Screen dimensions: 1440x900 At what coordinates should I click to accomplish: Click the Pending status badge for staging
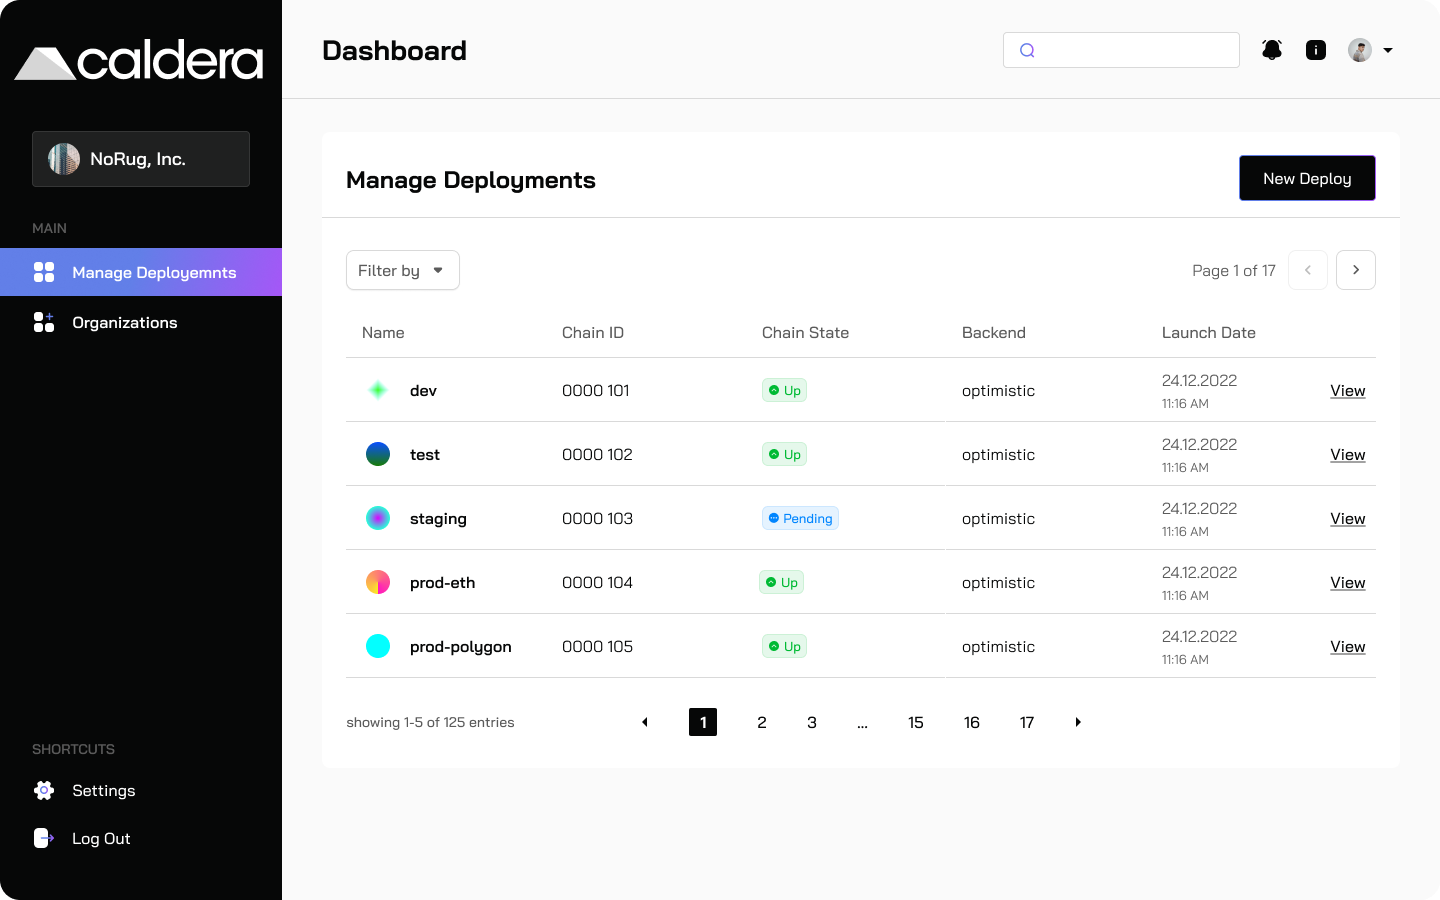point(800,518)
